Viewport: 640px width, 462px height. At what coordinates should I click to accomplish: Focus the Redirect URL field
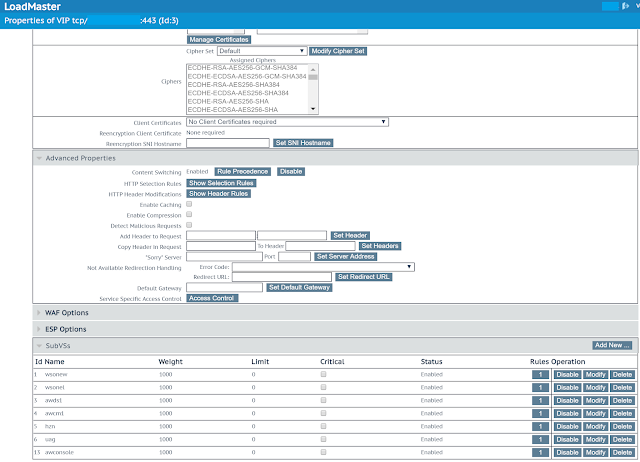click(282, 277)
